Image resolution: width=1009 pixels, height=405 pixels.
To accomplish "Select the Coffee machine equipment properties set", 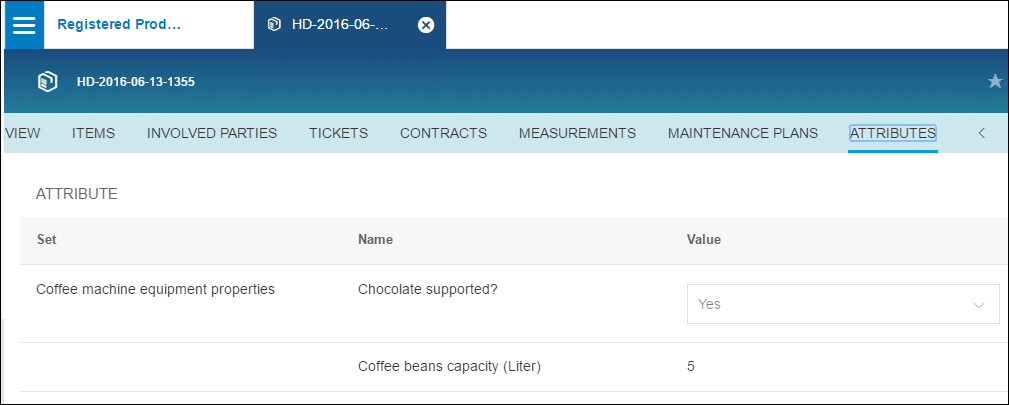I will [x=155, y=290].
